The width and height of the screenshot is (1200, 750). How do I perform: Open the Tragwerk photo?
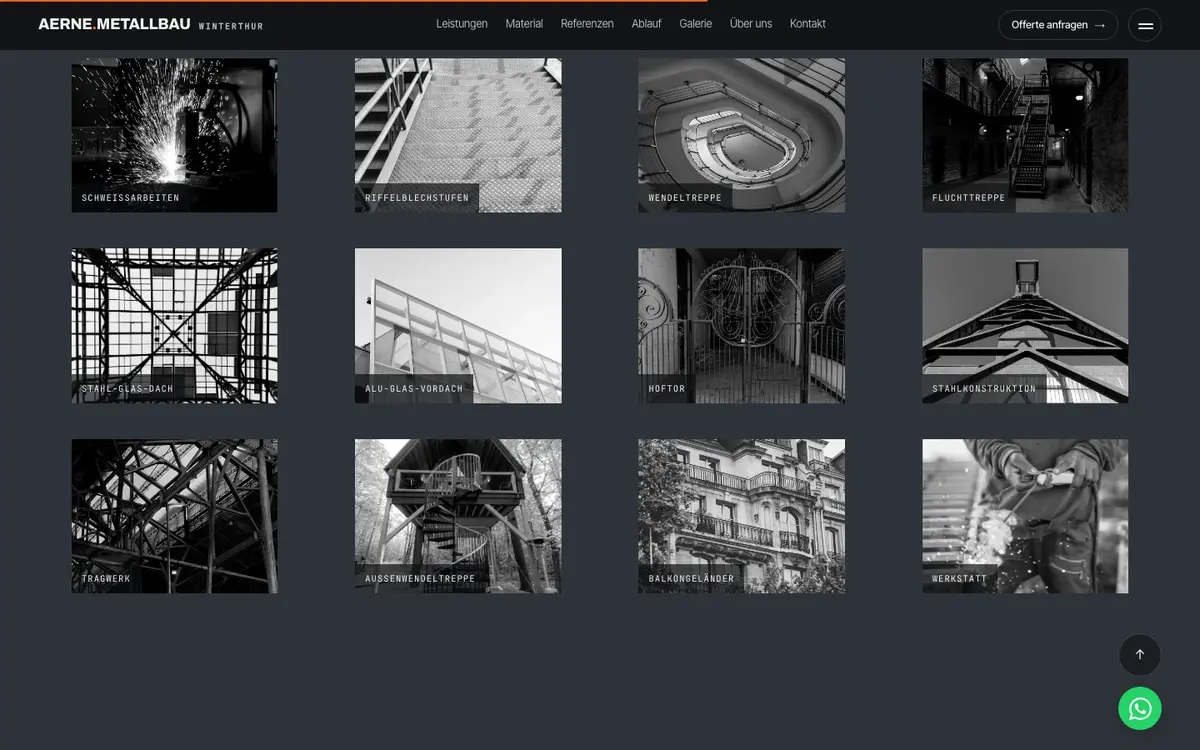coord(175,516)
